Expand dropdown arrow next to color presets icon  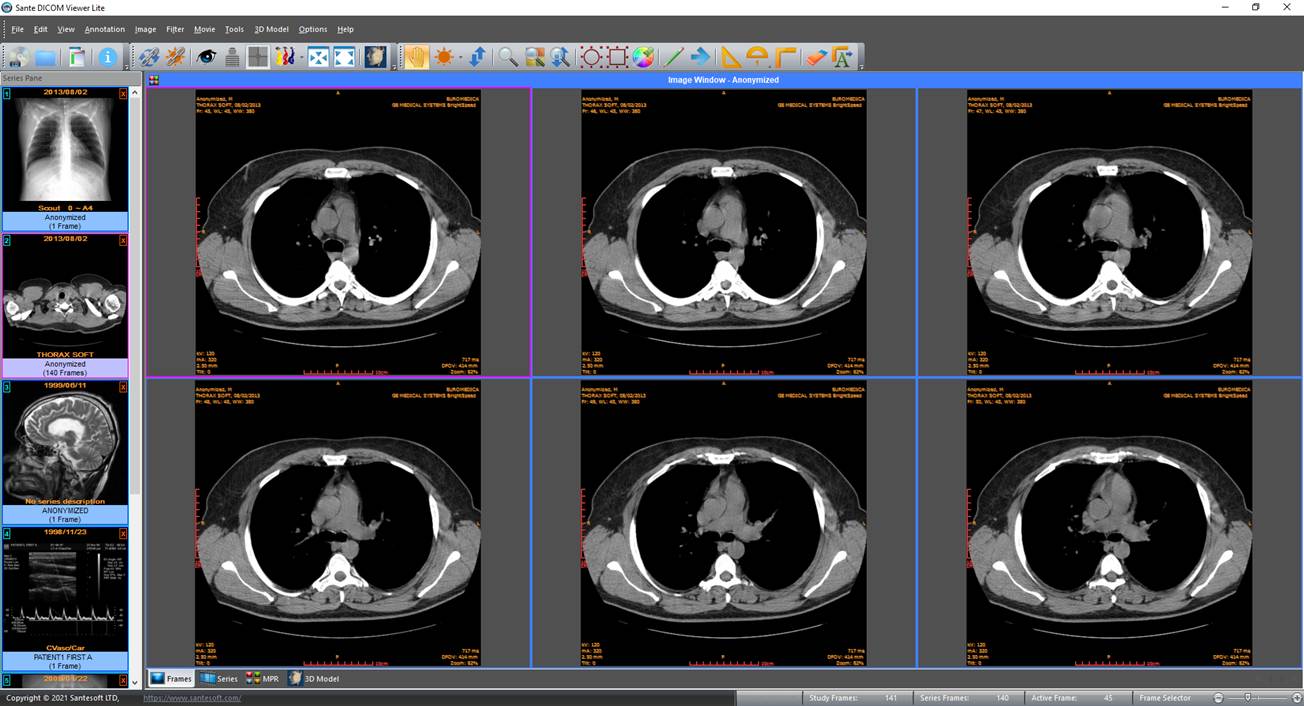pos(301,57)
